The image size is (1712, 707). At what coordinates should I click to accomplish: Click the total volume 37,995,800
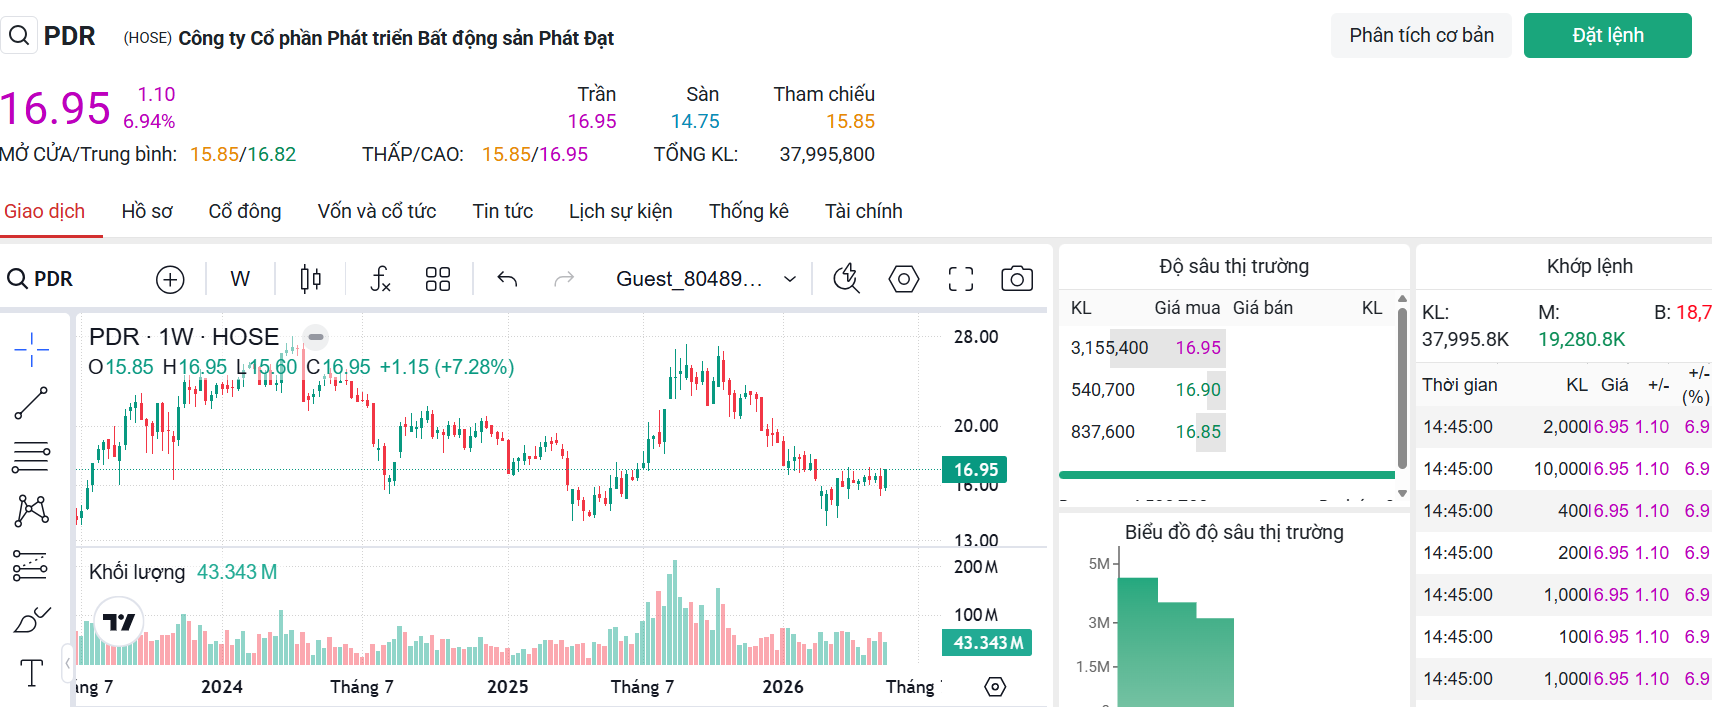tap(827, 154)
